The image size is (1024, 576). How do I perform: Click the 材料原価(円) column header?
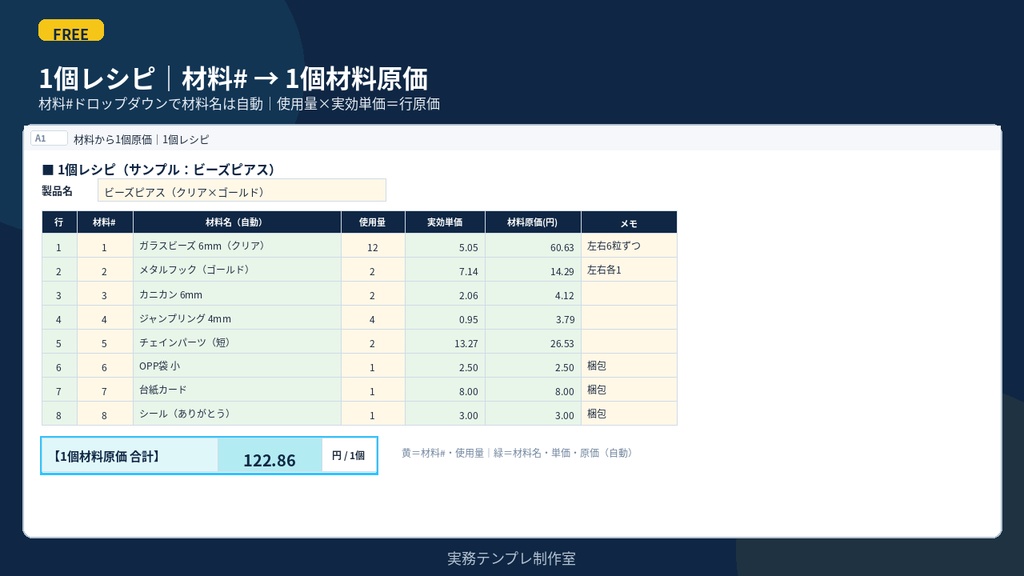tap(533, 222)
